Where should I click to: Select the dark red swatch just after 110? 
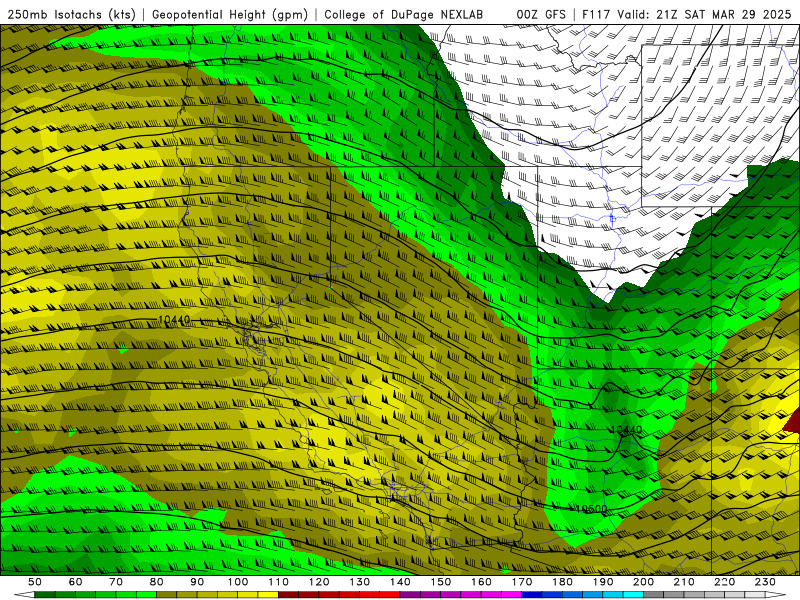pos(288,595)
